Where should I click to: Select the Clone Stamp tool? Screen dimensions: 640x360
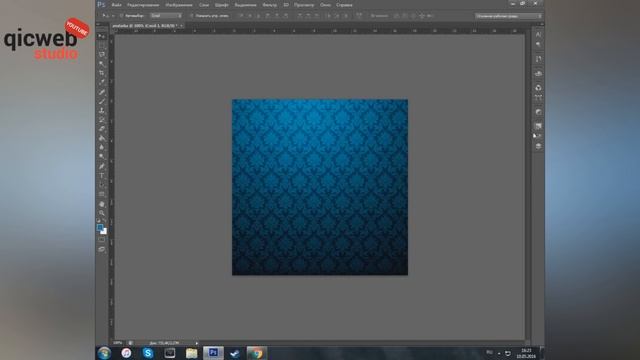[x=101, y=111]
